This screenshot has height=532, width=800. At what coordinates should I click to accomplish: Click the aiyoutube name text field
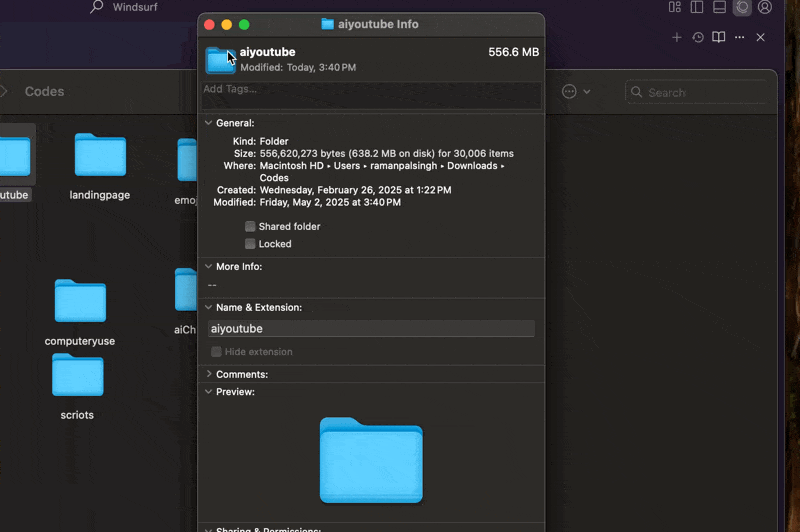coord(370,329)
